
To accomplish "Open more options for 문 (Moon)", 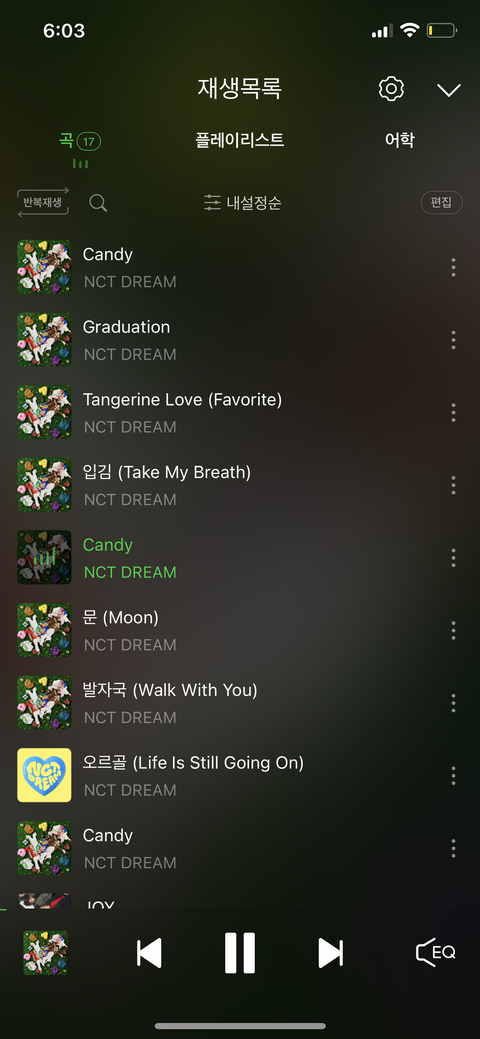I will coord(453,630).
